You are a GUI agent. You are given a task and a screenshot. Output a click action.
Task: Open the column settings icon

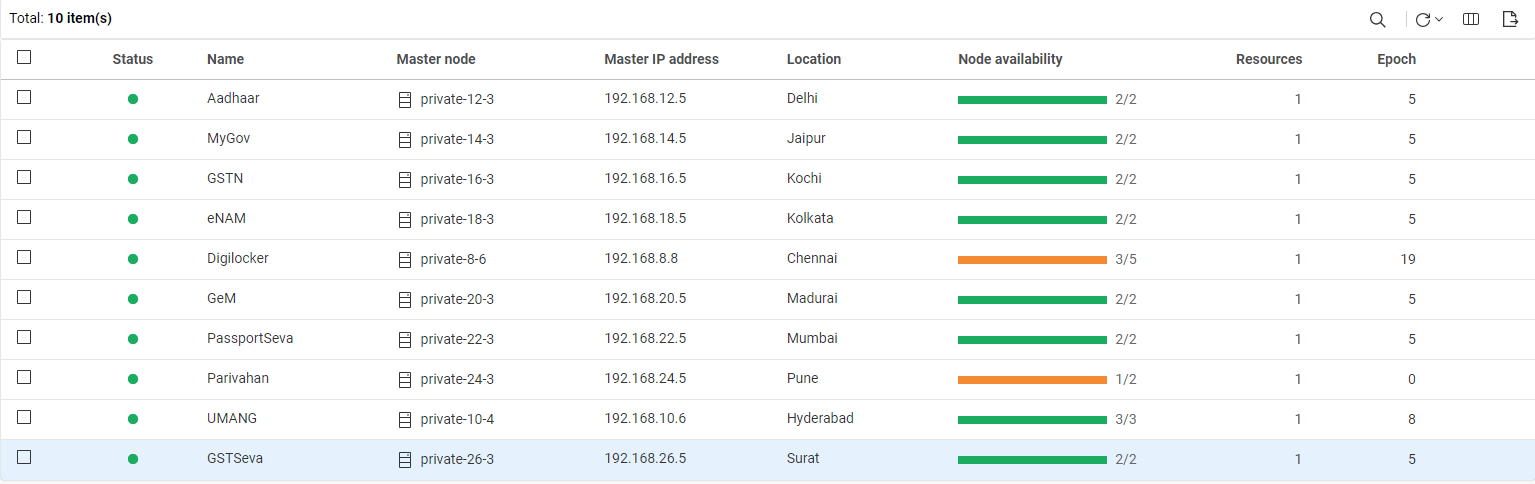coord(1471,20)
